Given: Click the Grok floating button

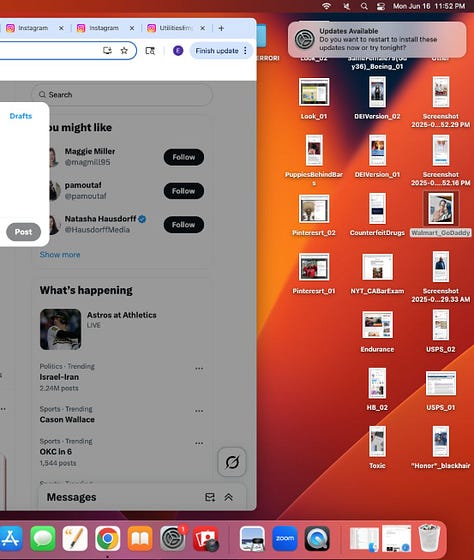Looking at the screenshot, I should (x=232, y=462).
